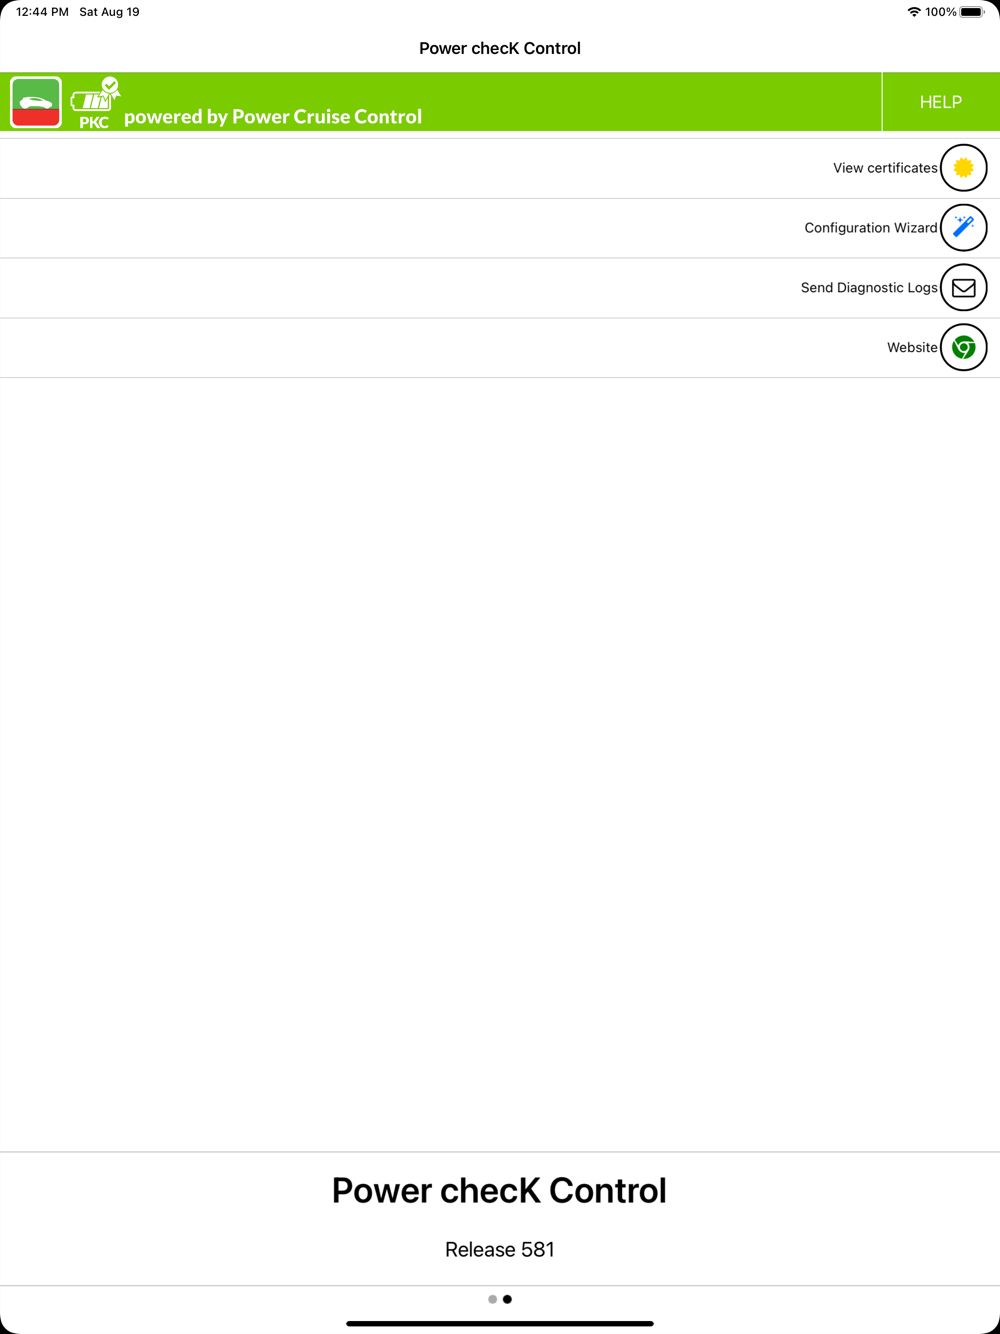Tap the large Power checK Control heading
Screen dimensions: 1000x1334
[x=499, y=1190]
